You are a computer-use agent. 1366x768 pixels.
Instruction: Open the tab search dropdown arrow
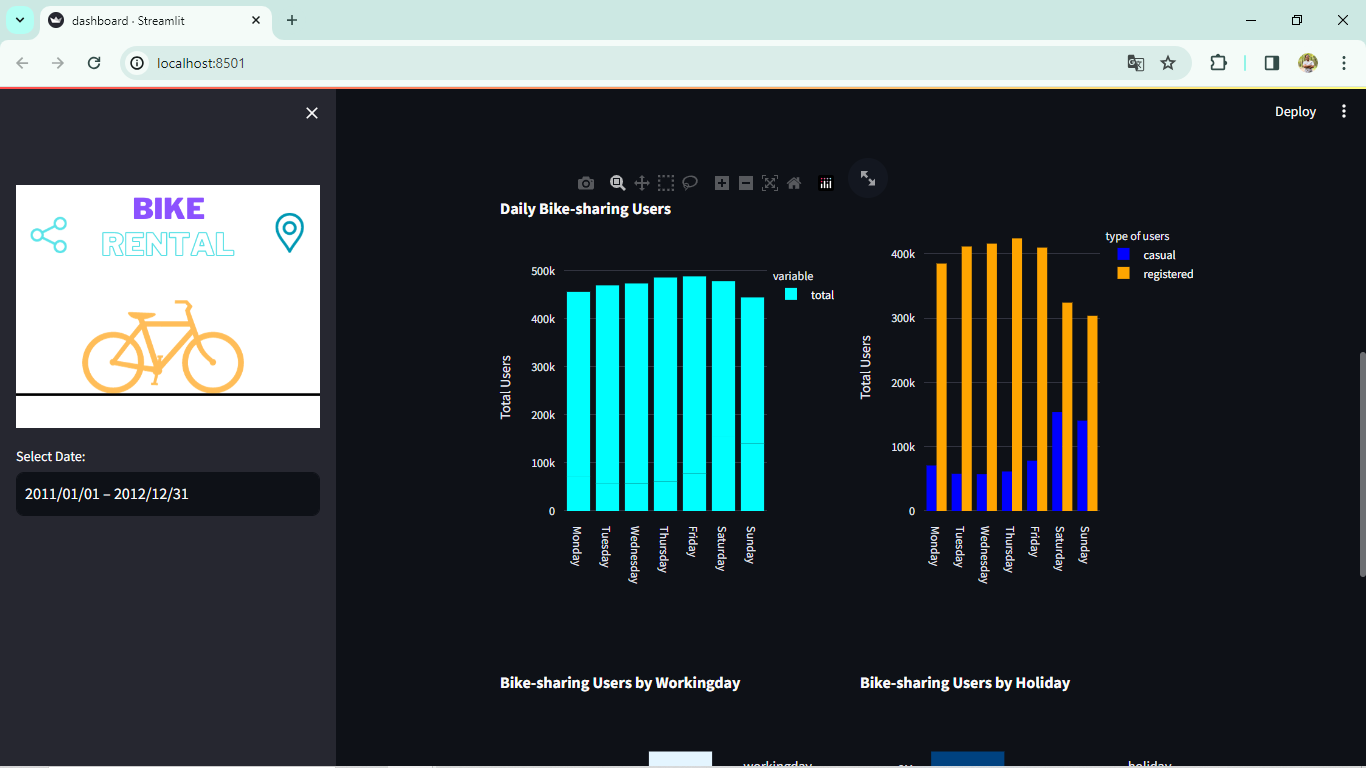pyautogui.click(x=20, y=20)
